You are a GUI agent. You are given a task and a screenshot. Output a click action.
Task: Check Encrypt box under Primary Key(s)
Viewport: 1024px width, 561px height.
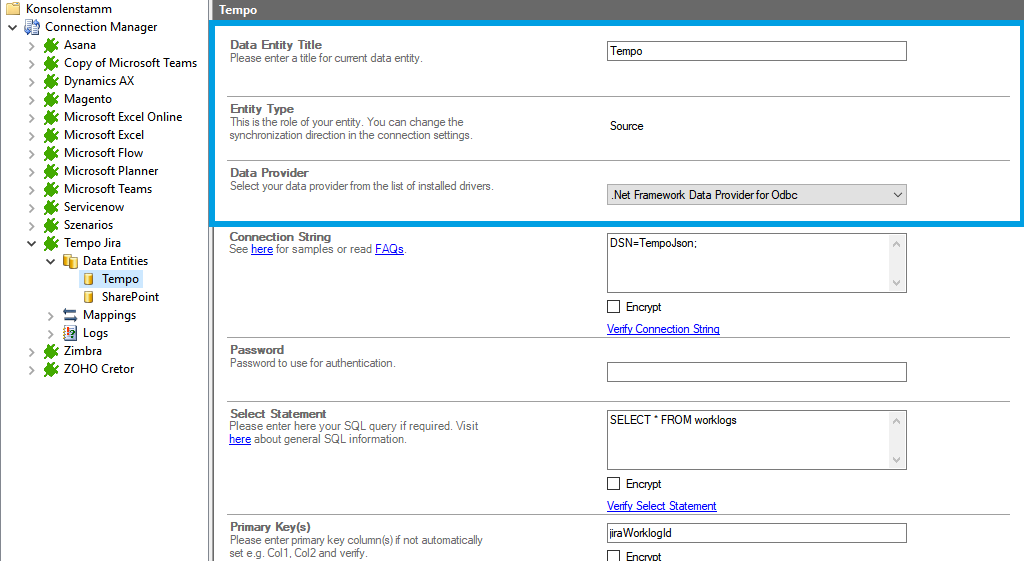pyautogui.click(x=614, y=556)
